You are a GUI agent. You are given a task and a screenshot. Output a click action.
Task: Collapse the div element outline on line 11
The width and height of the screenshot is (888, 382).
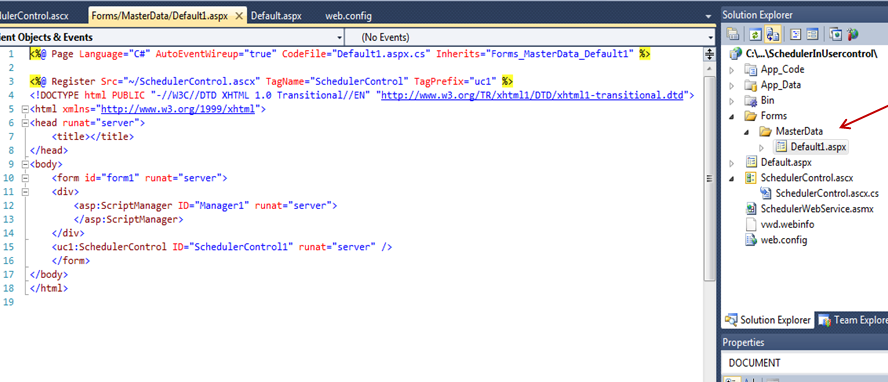pyautogui.click(x=24, y=192)
